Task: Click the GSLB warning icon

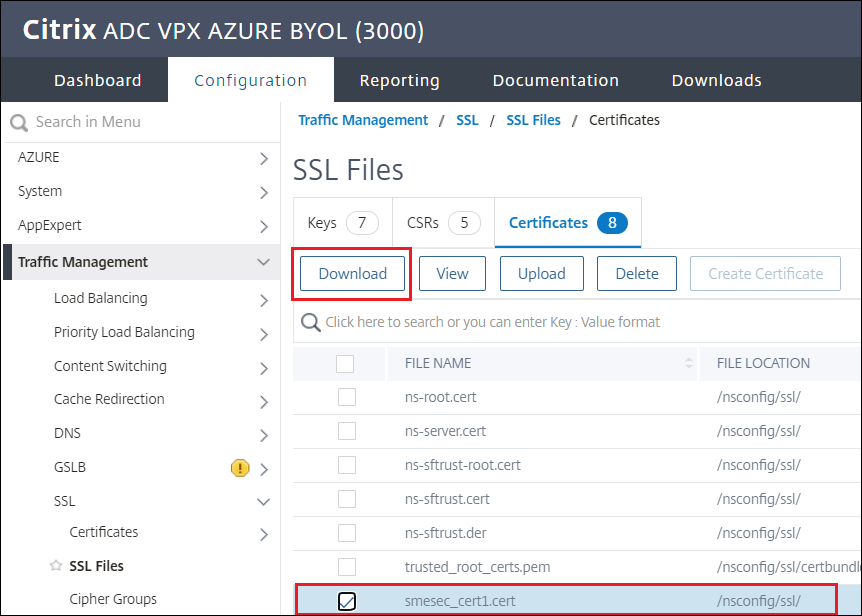Action: [240, 468]
